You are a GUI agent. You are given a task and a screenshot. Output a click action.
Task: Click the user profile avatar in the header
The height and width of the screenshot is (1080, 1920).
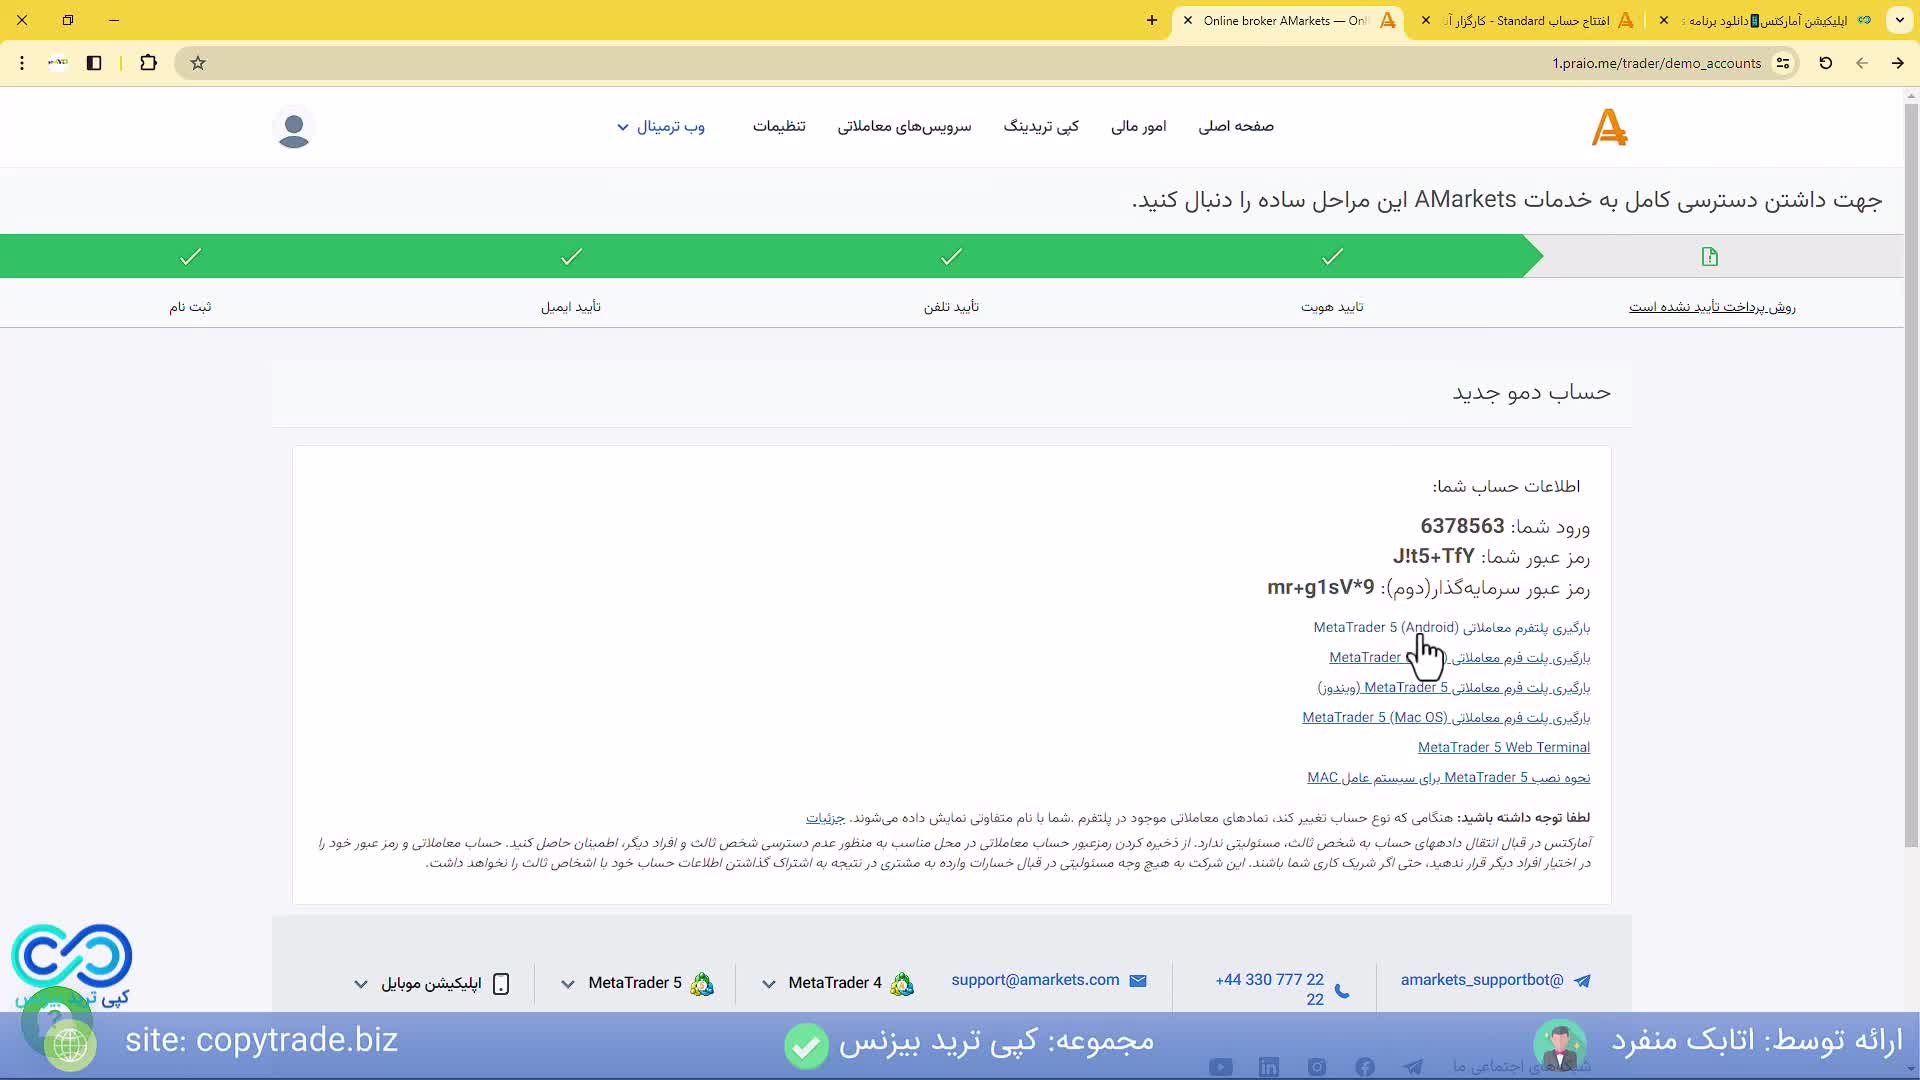click(x=294, y=127)
